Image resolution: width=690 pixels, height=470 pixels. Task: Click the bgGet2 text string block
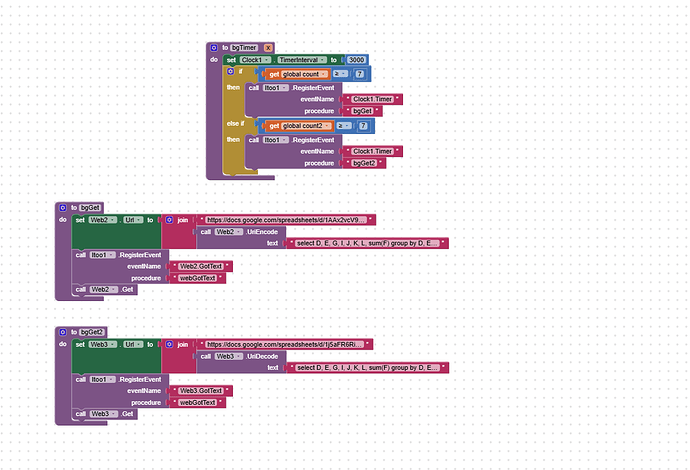pos(364,163)
